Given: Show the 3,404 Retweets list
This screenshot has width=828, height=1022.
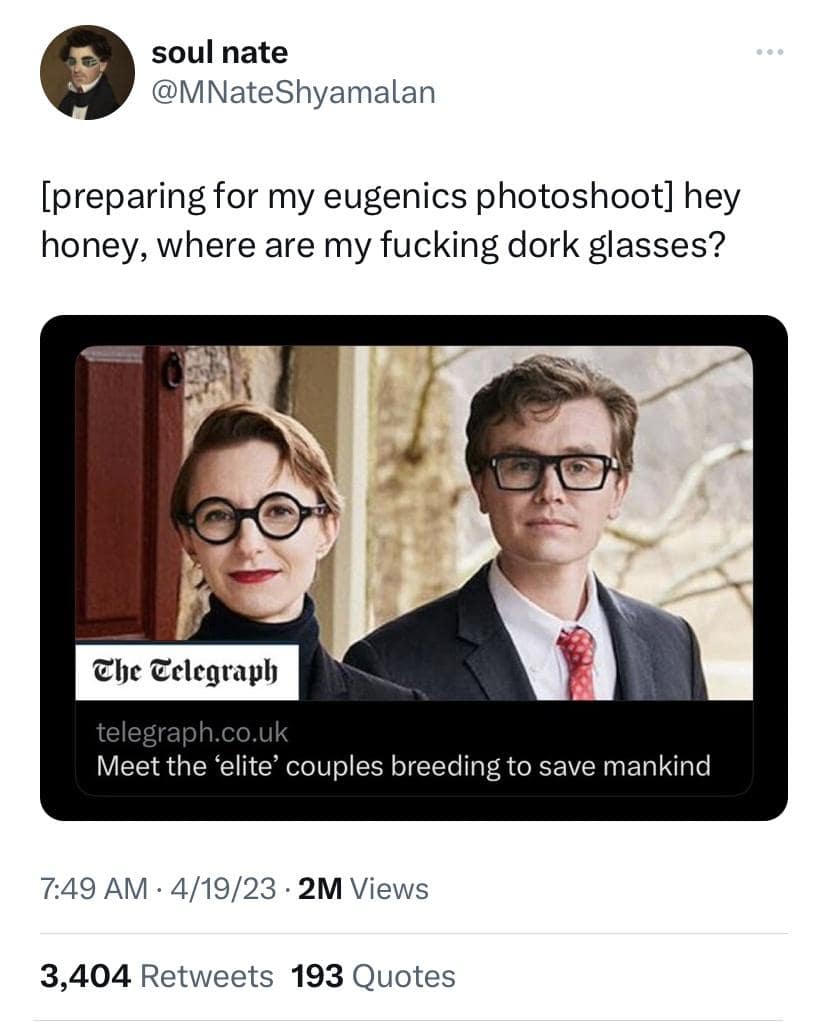Looking at the screenshot, I should [156, 975].
